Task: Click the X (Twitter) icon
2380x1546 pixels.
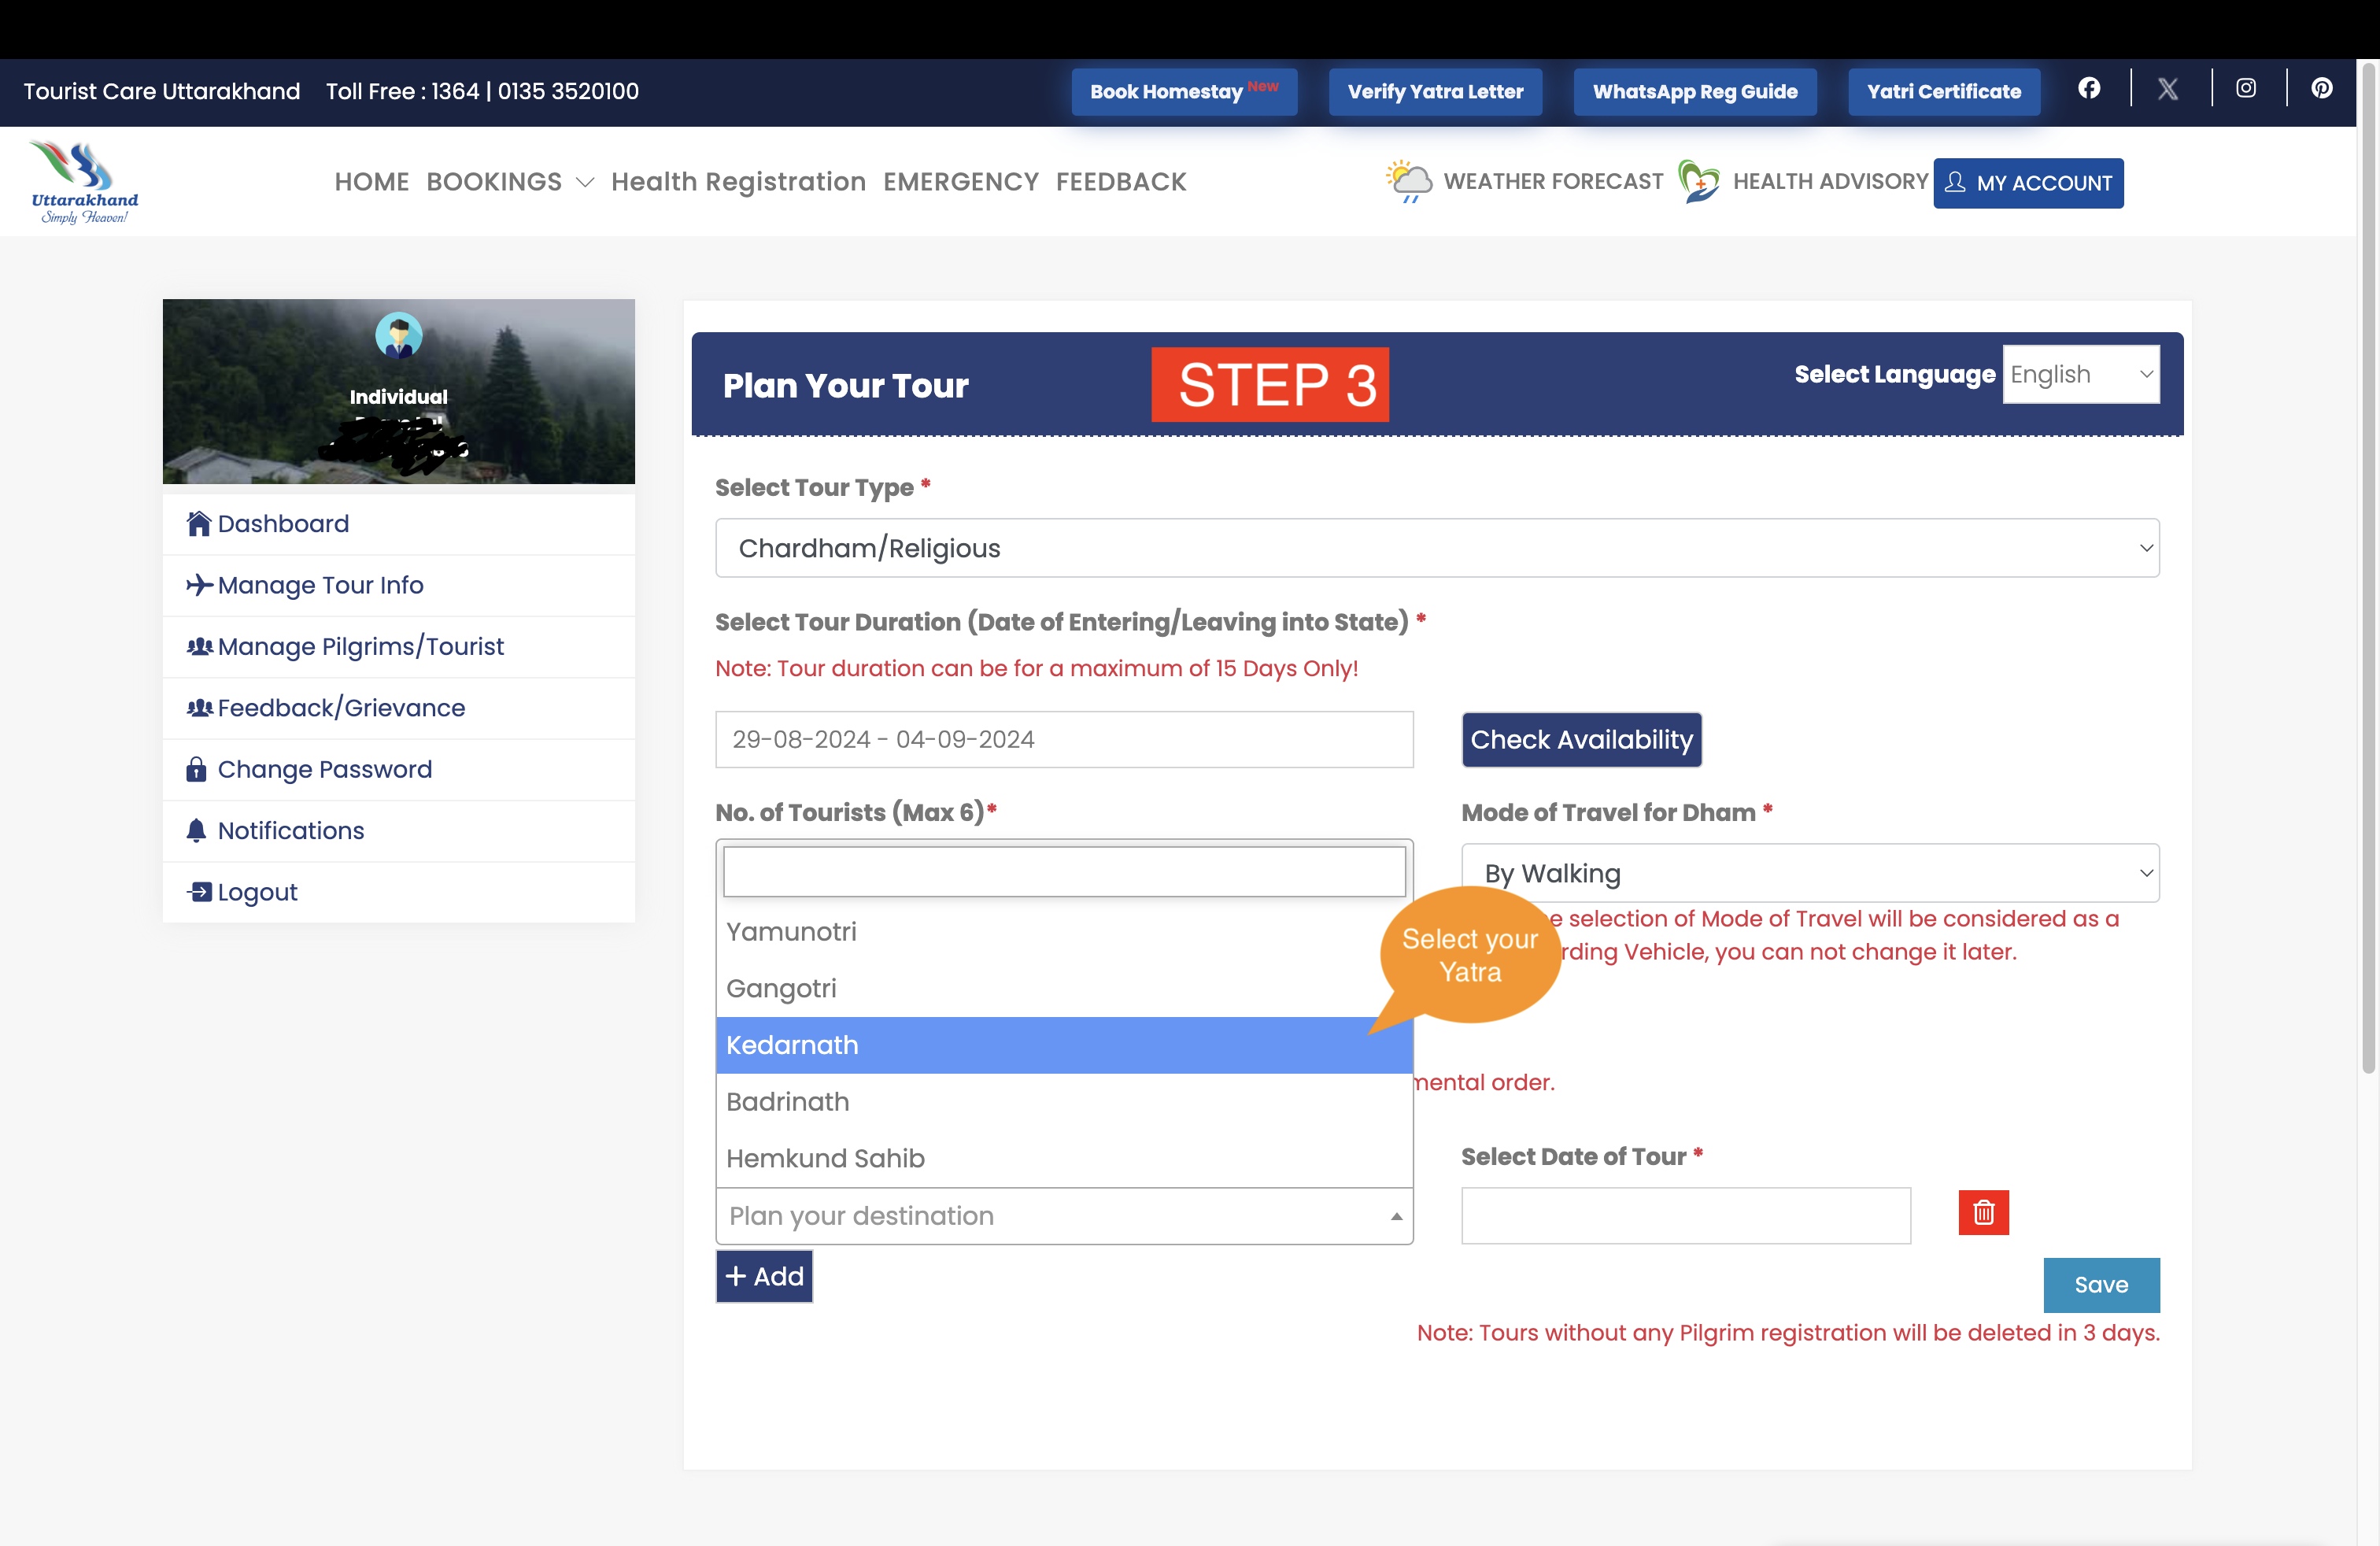Action: (x=2168, y=88)
